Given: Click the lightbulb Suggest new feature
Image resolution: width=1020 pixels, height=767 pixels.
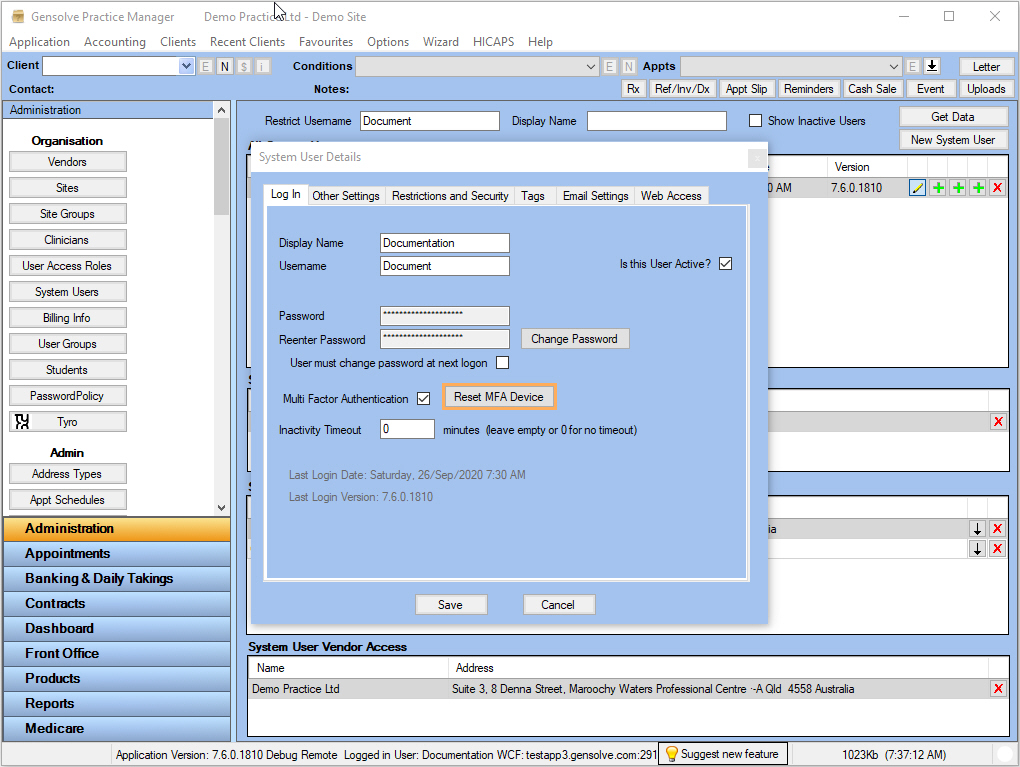Looking at the screenshot, I should tap(724, 754).
